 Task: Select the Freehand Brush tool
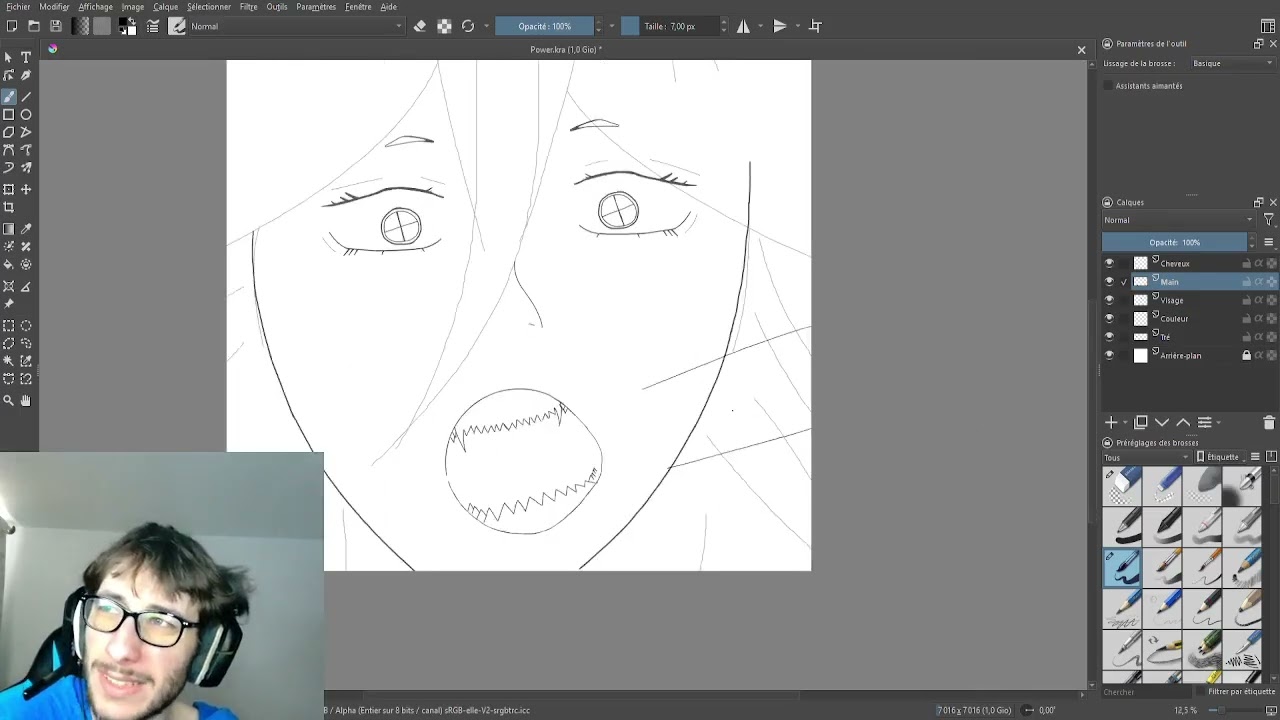pos(9,96)
